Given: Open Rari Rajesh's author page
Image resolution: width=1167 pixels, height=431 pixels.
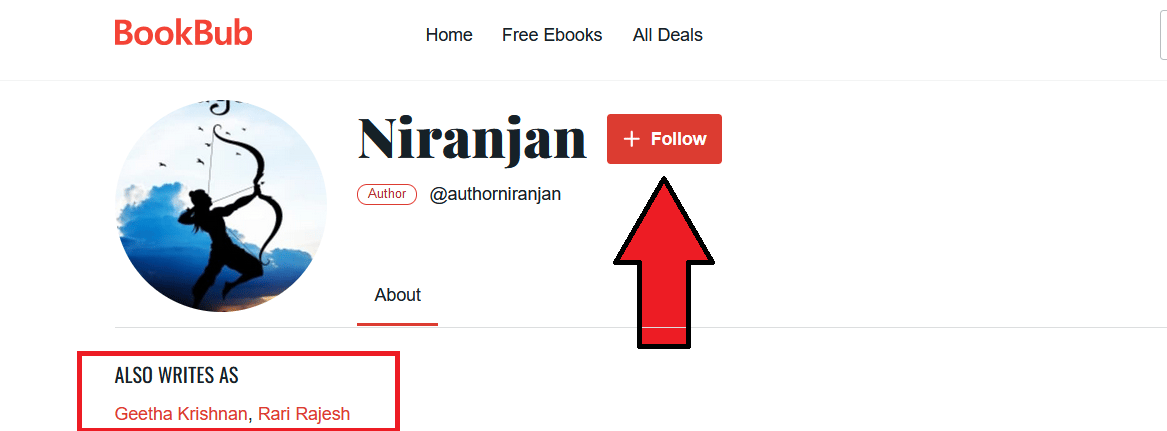Looking at the screenshot, I should tap(304, 414).
